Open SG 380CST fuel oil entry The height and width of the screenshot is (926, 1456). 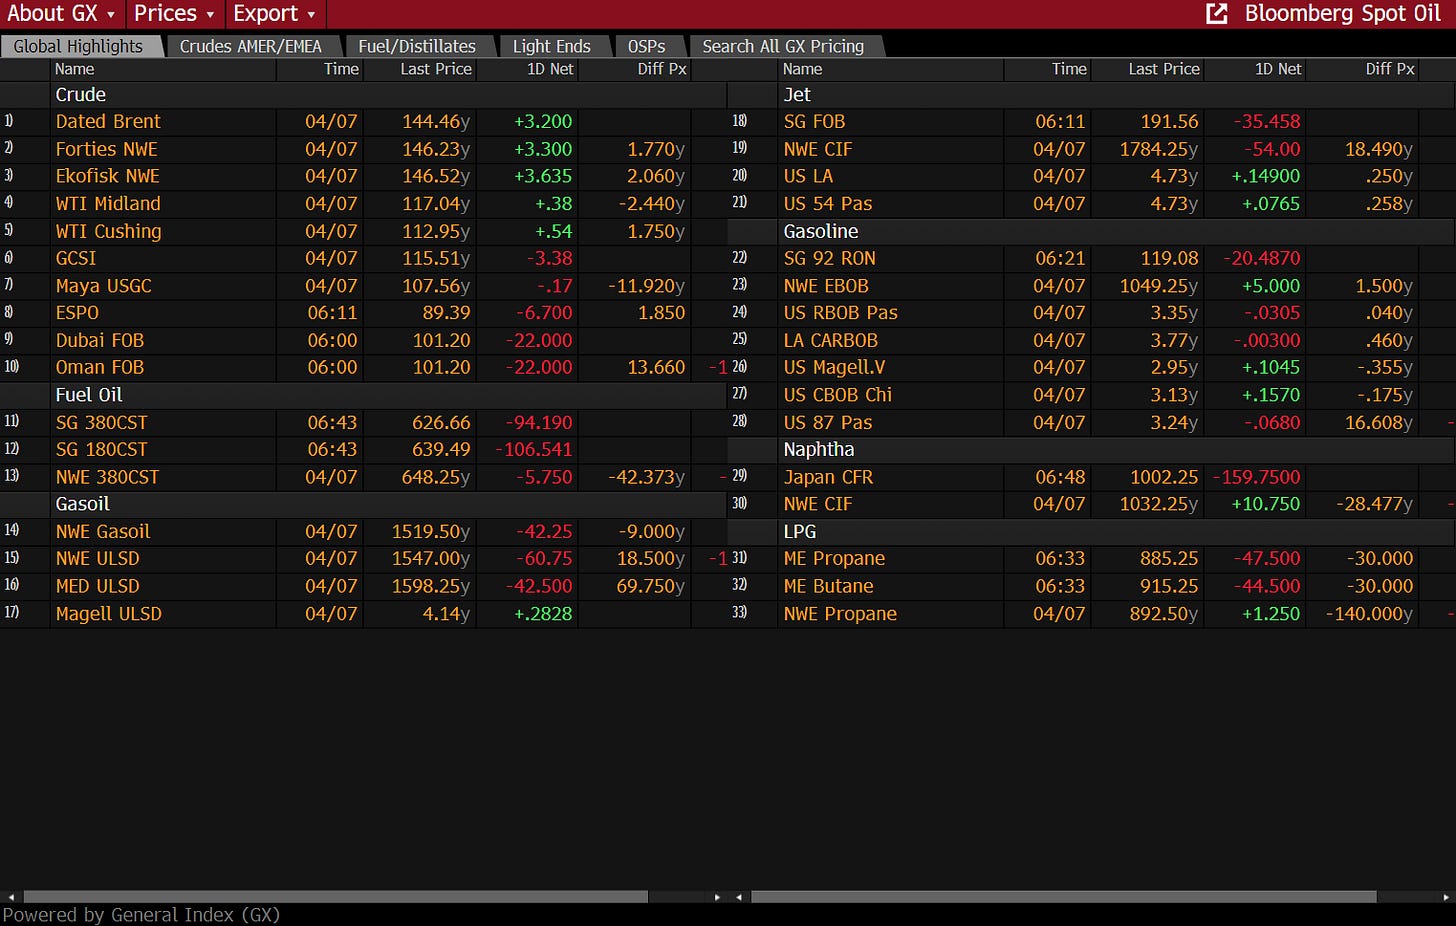(x=364, y=422)
